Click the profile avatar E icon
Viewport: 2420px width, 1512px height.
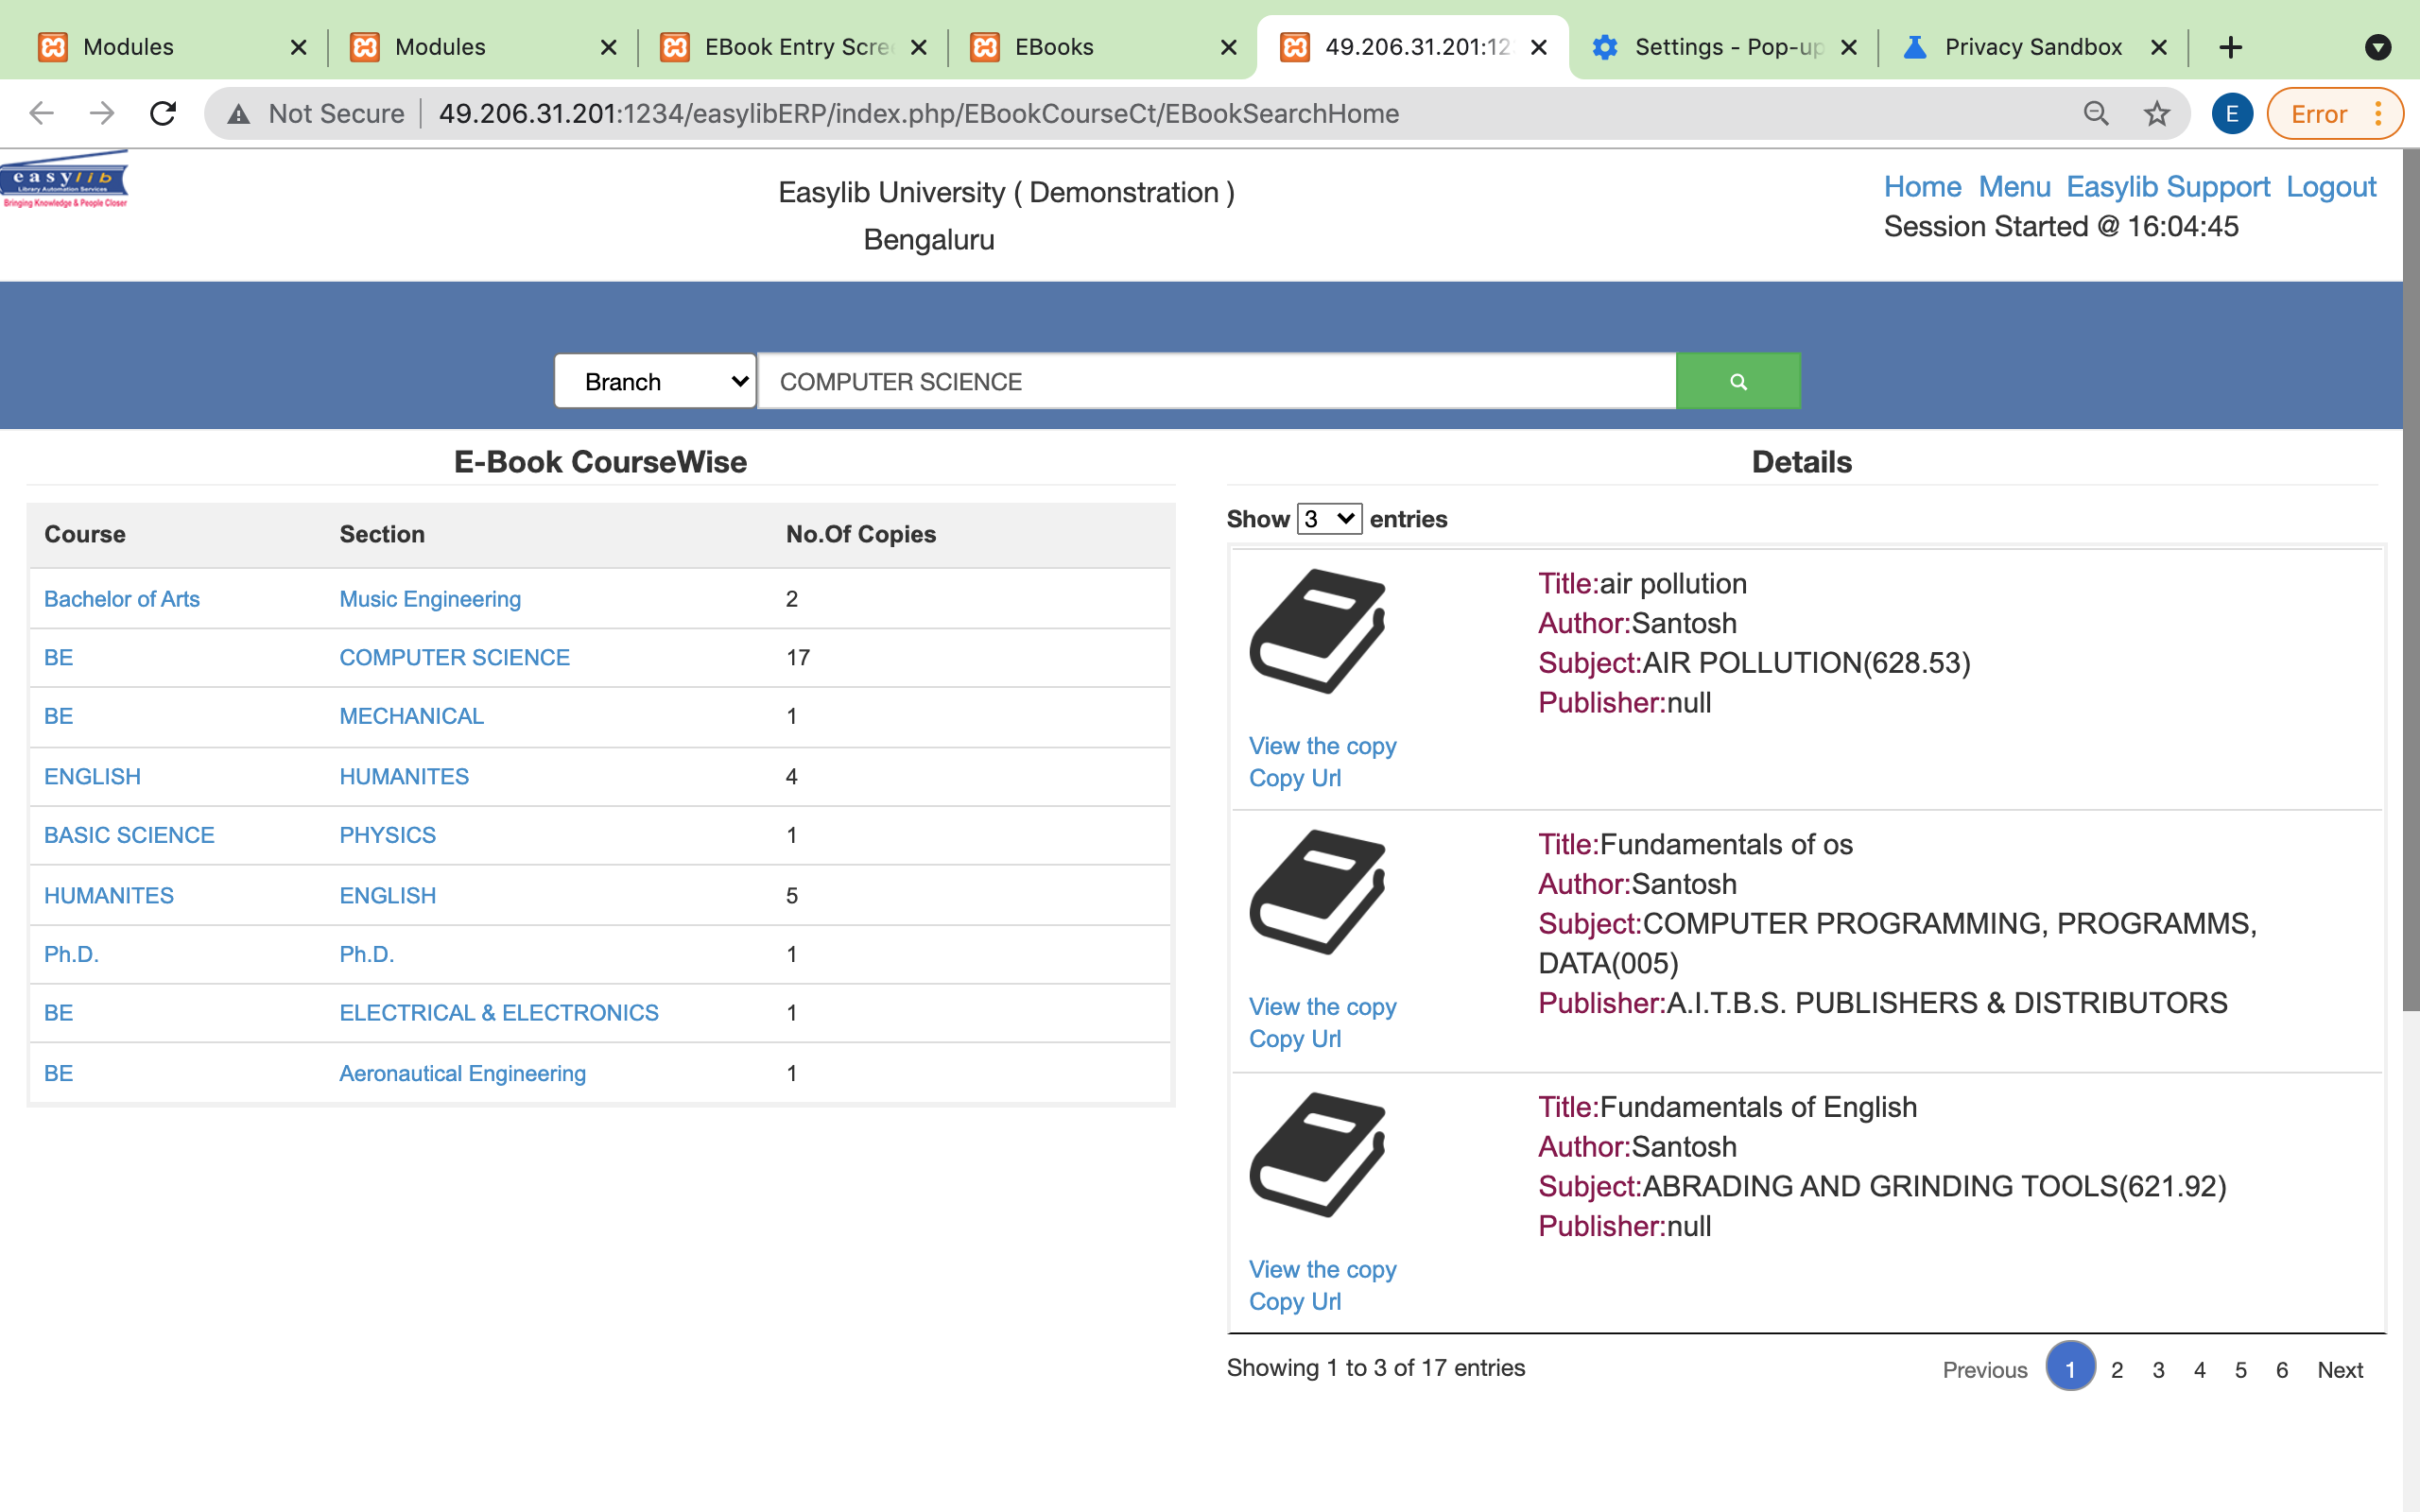tap(2231, 113)
